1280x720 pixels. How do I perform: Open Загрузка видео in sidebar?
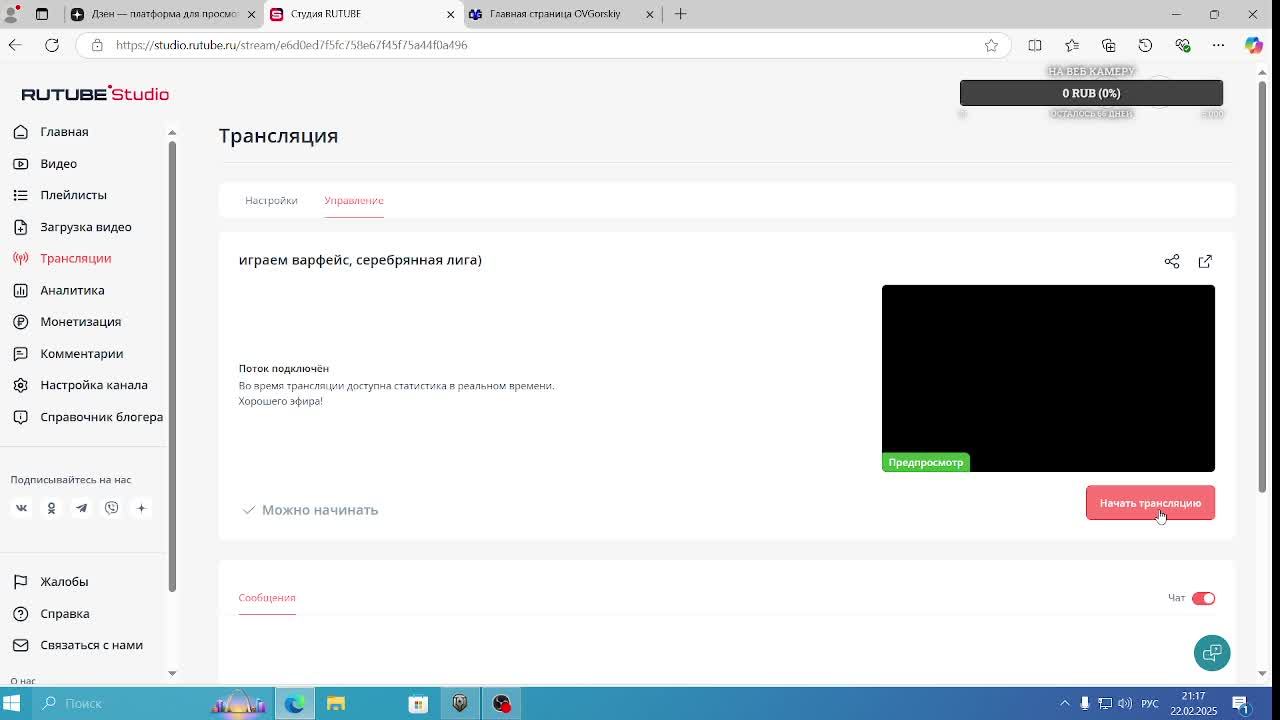point(85,227)
